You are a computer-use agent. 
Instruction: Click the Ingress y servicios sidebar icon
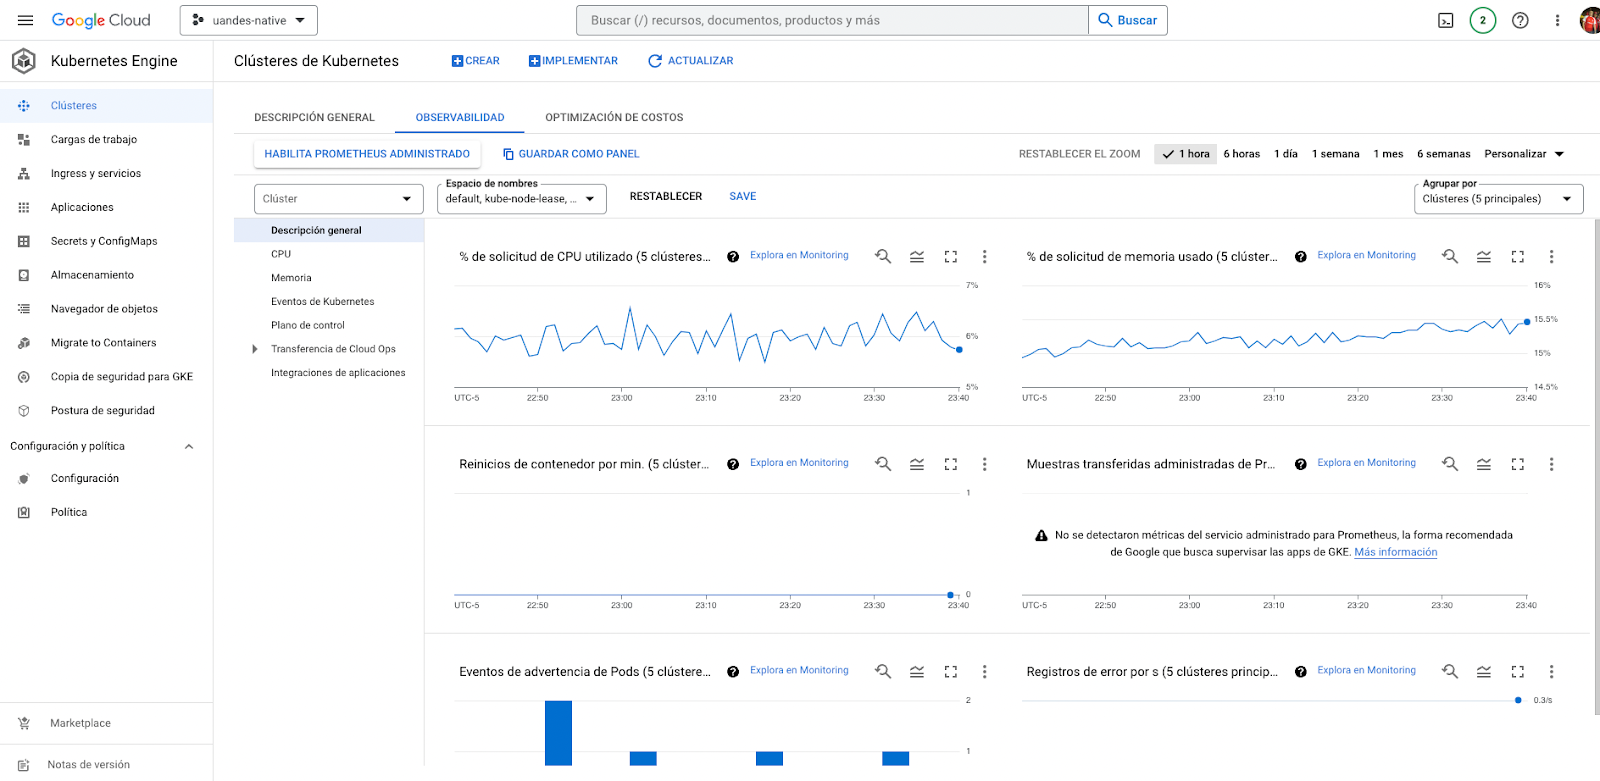tap(24, 174)
